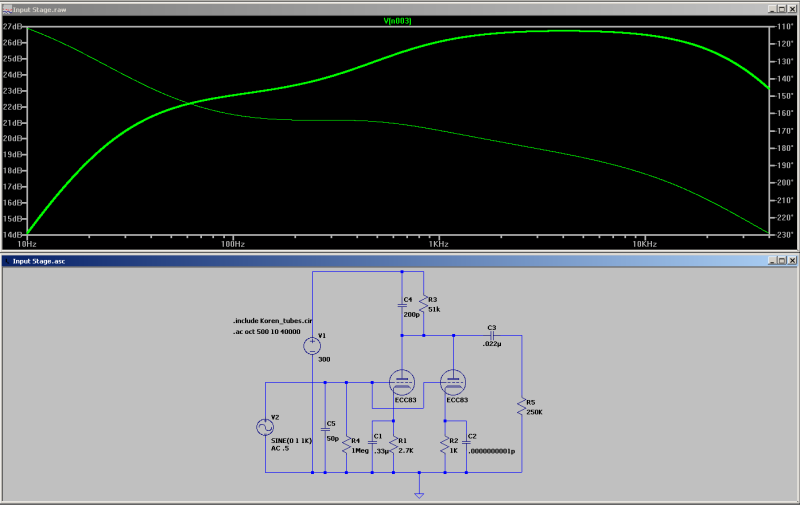Click the 250K value of R5
The height and width of the screenshot is (505, 800).
pyautogui.click(x=534, y=412)
